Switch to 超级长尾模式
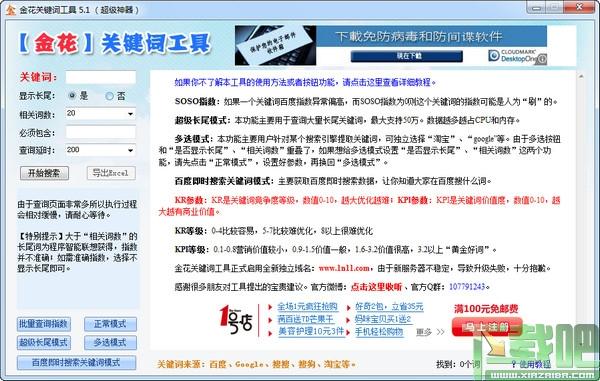Screen dimensions: 600x381 pyautogui.click(x=44, y=342)
